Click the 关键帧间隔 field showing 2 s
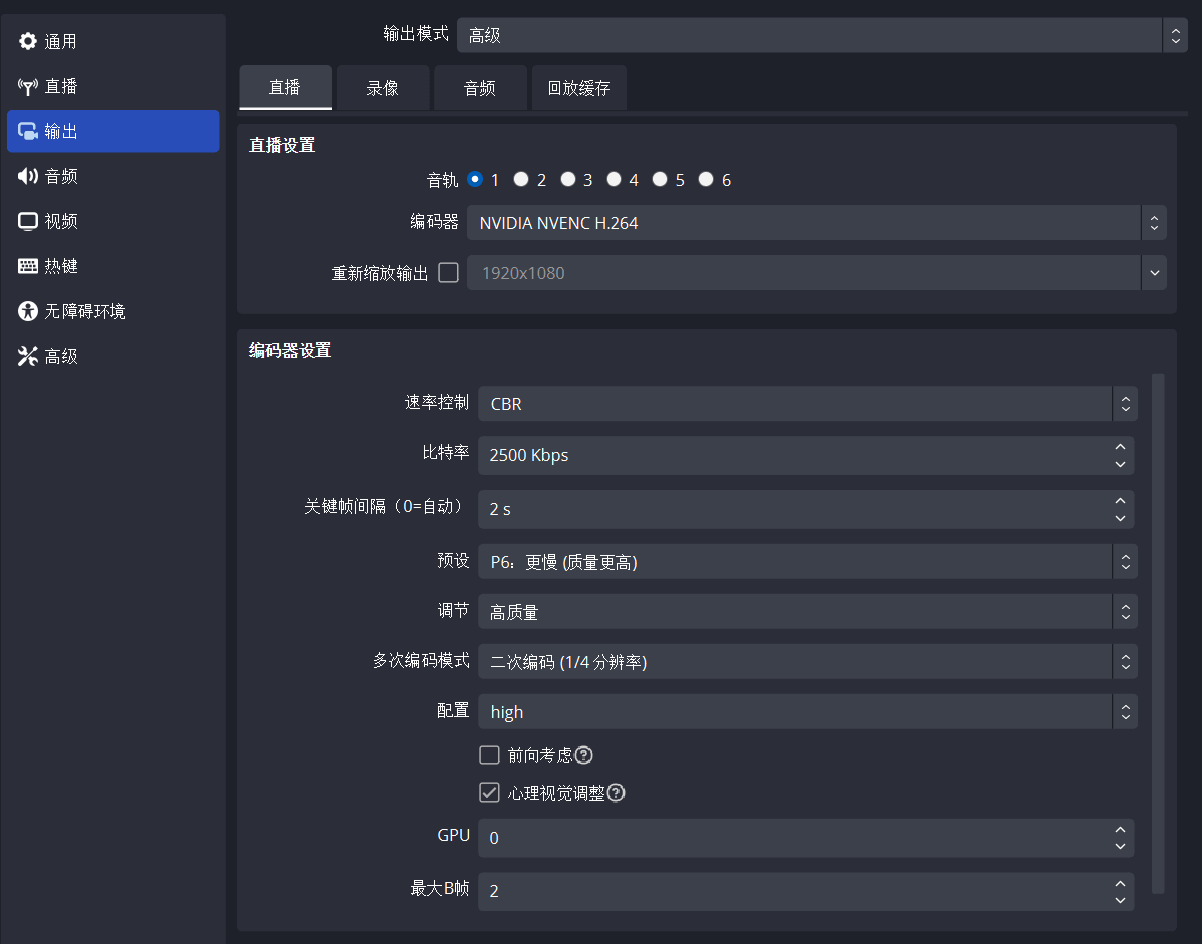 point(806,509)
